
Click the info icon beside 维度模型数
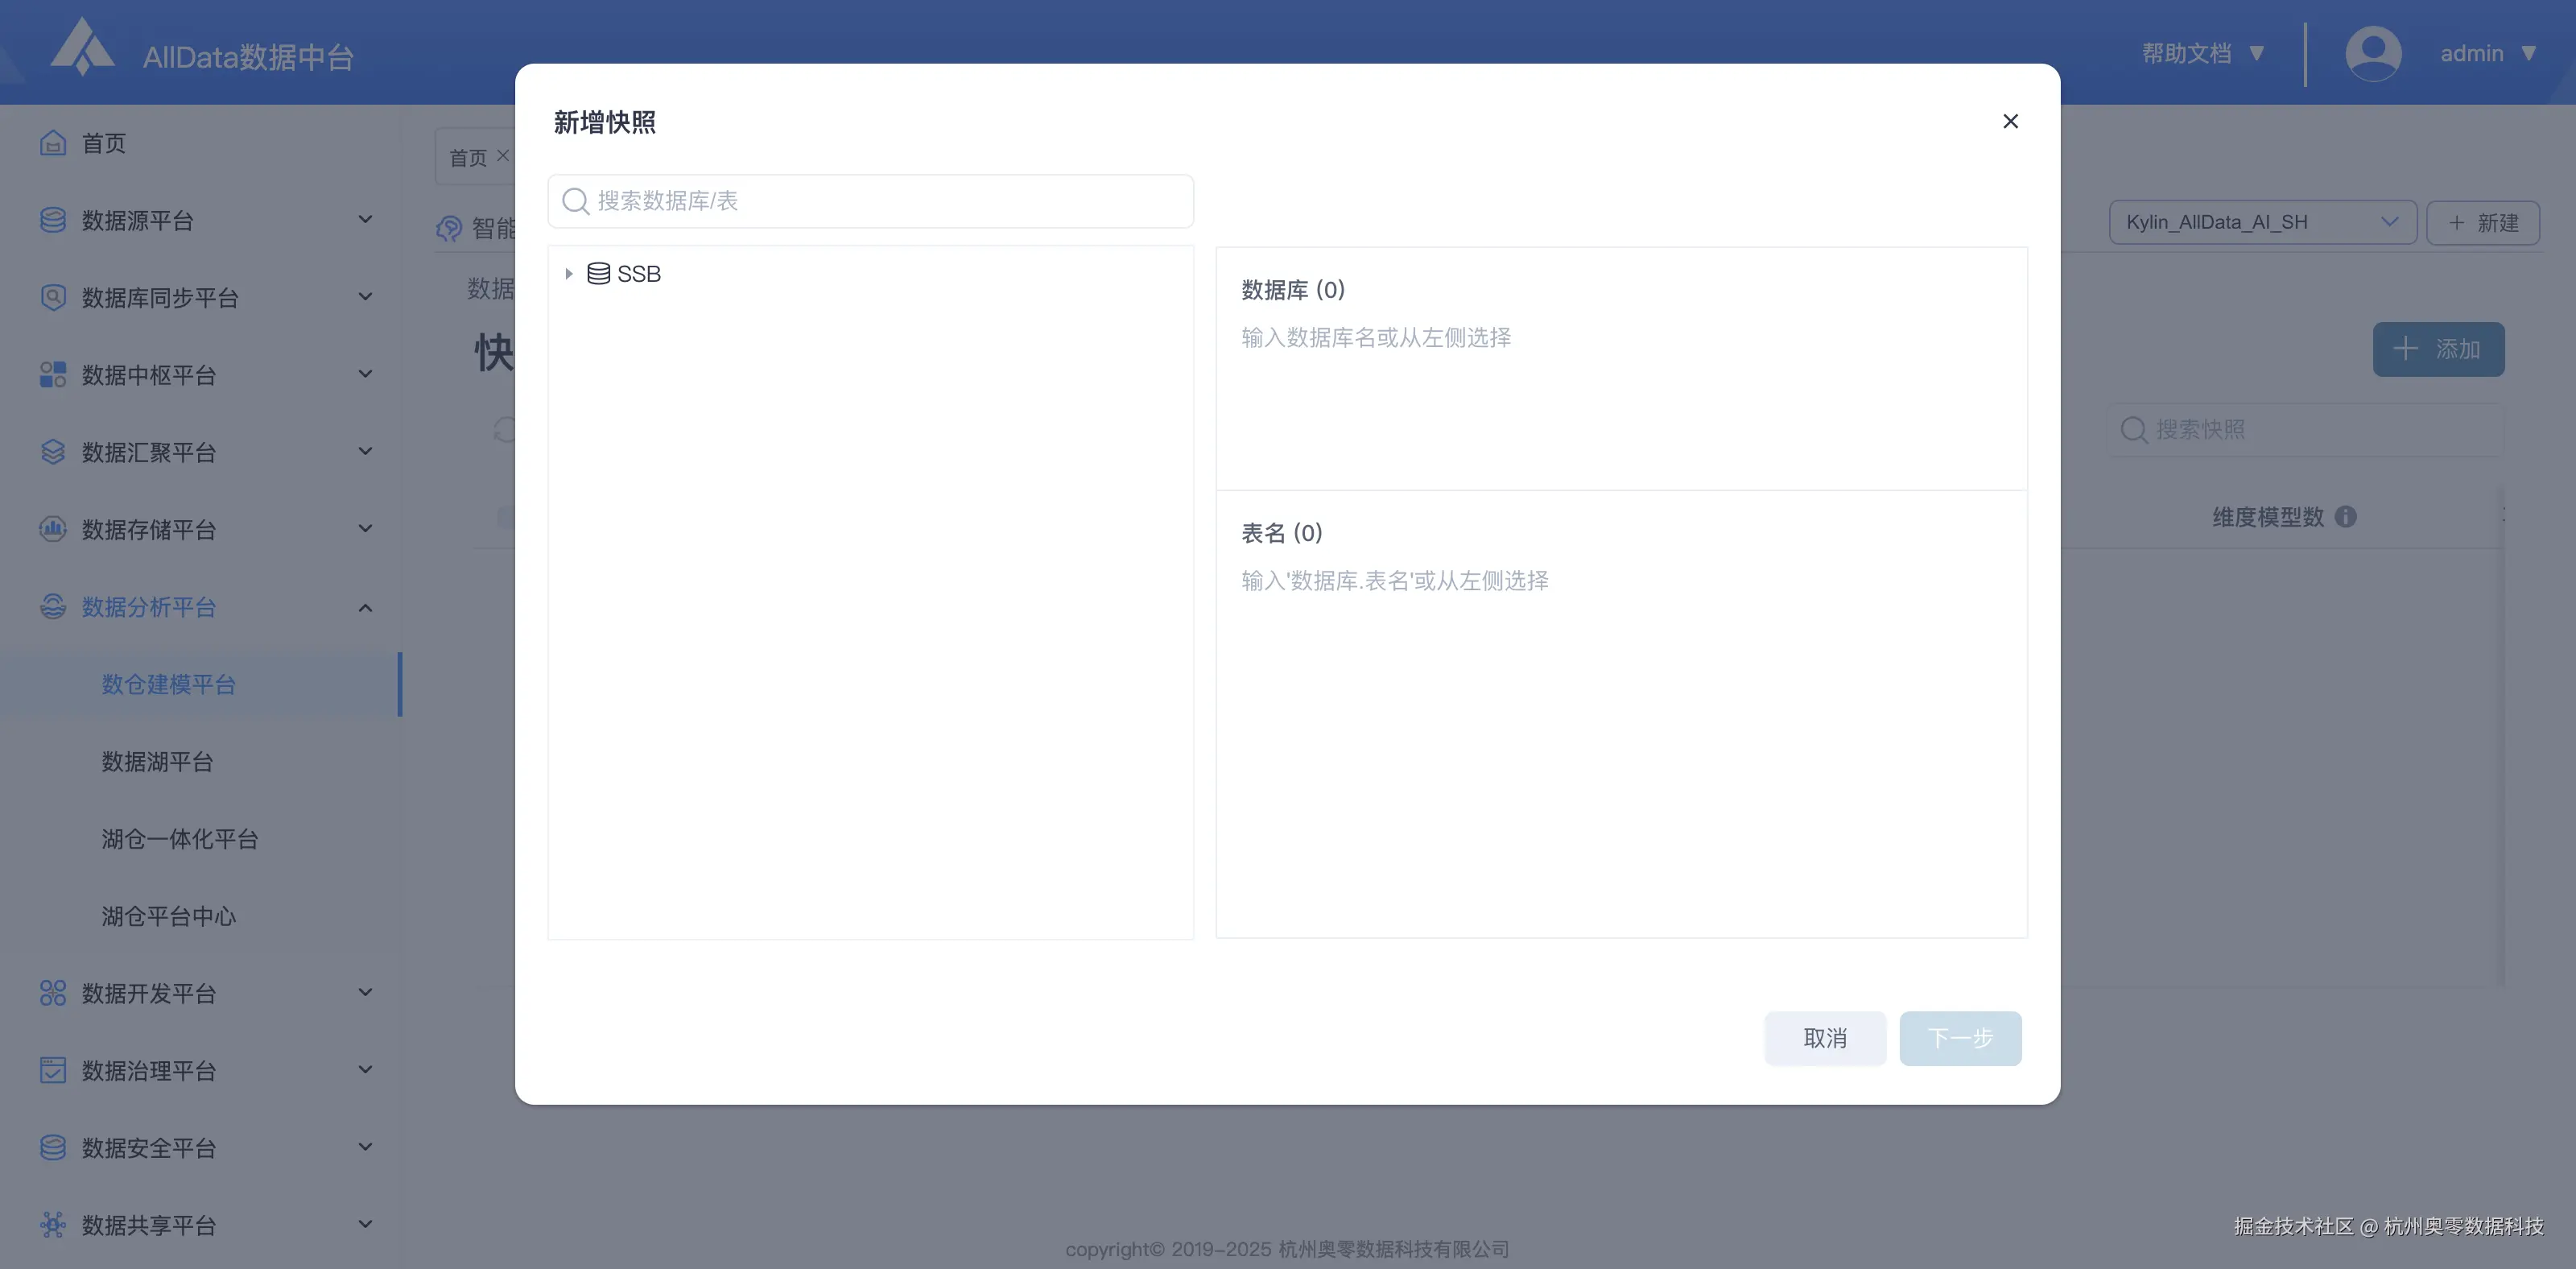coord(2345,517)
